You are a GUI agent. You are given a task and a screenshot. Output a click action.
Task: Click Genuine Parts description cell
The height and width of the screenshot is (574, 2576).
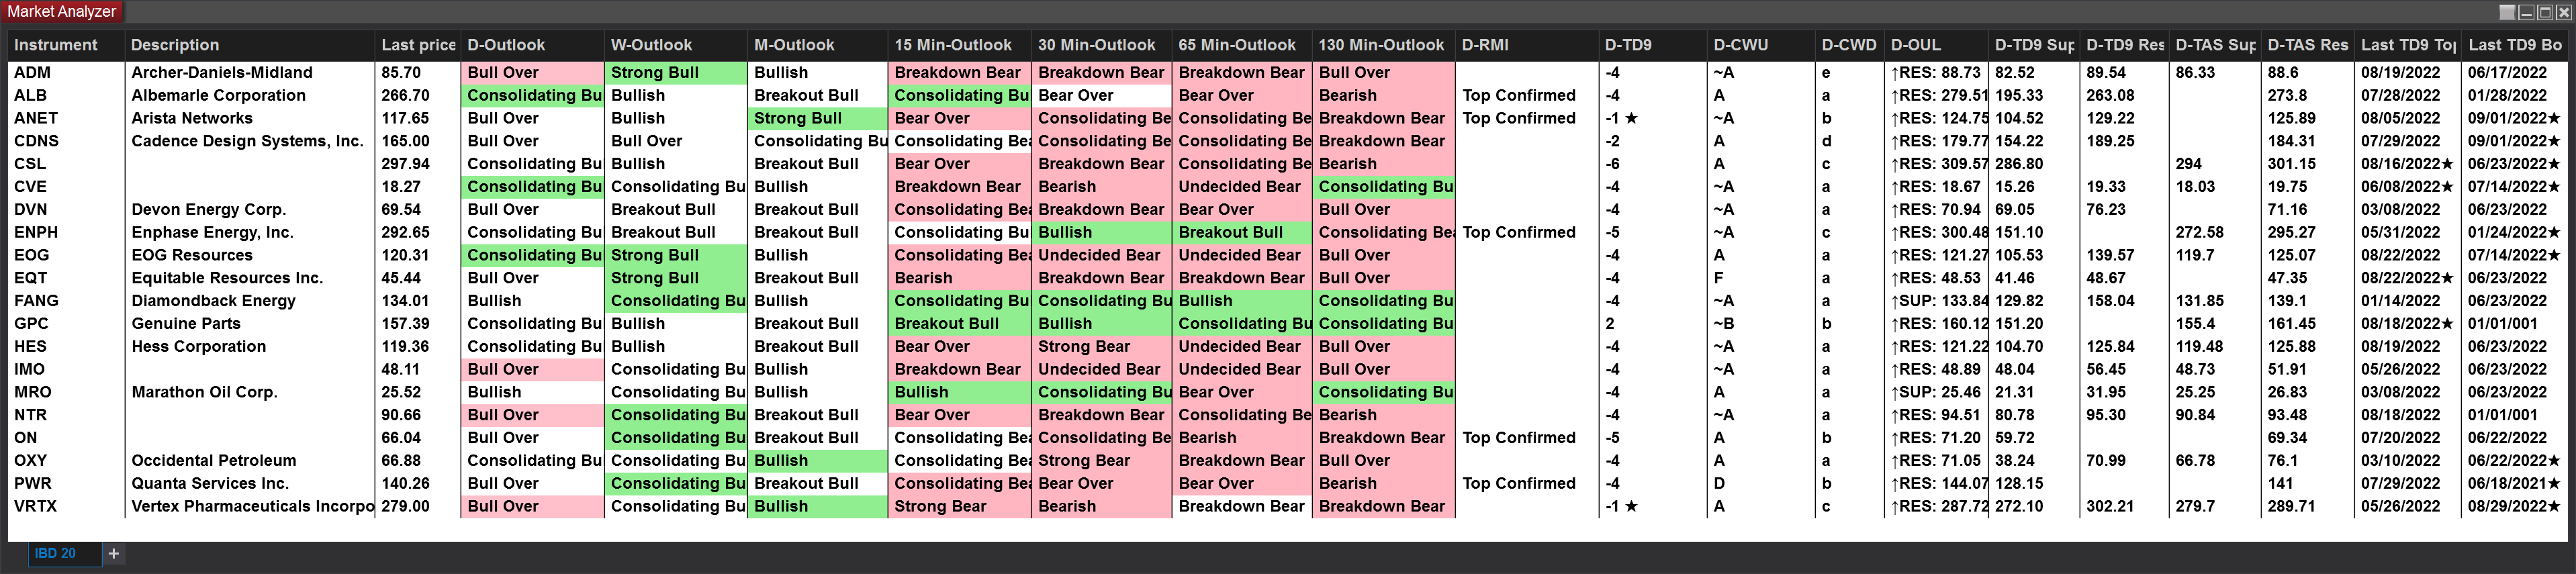click(250, 324)
